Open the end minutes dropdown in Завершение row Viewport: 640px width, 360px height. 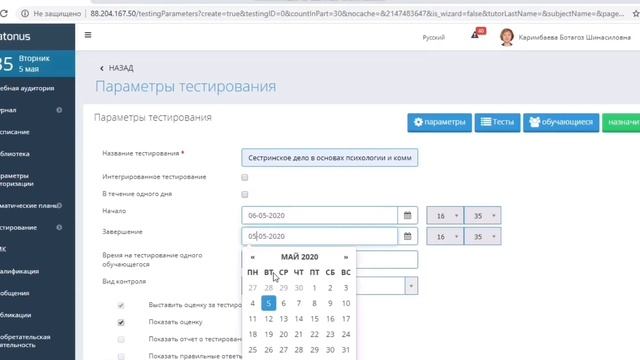(x=482, y=236)
